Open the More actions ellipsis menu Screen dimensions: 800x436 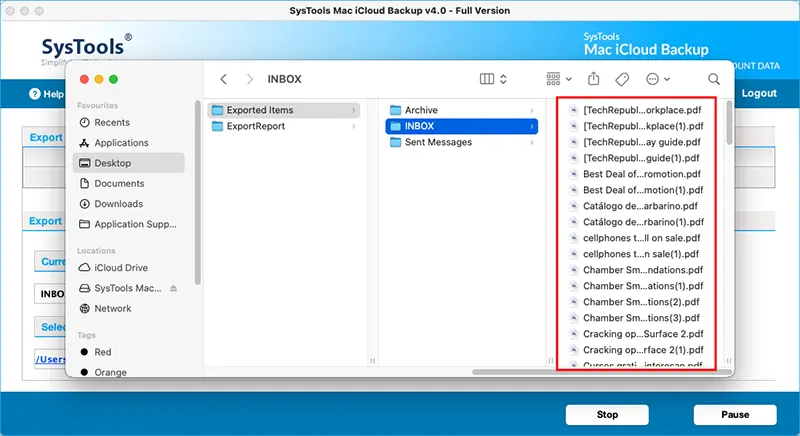pos(658,79)
